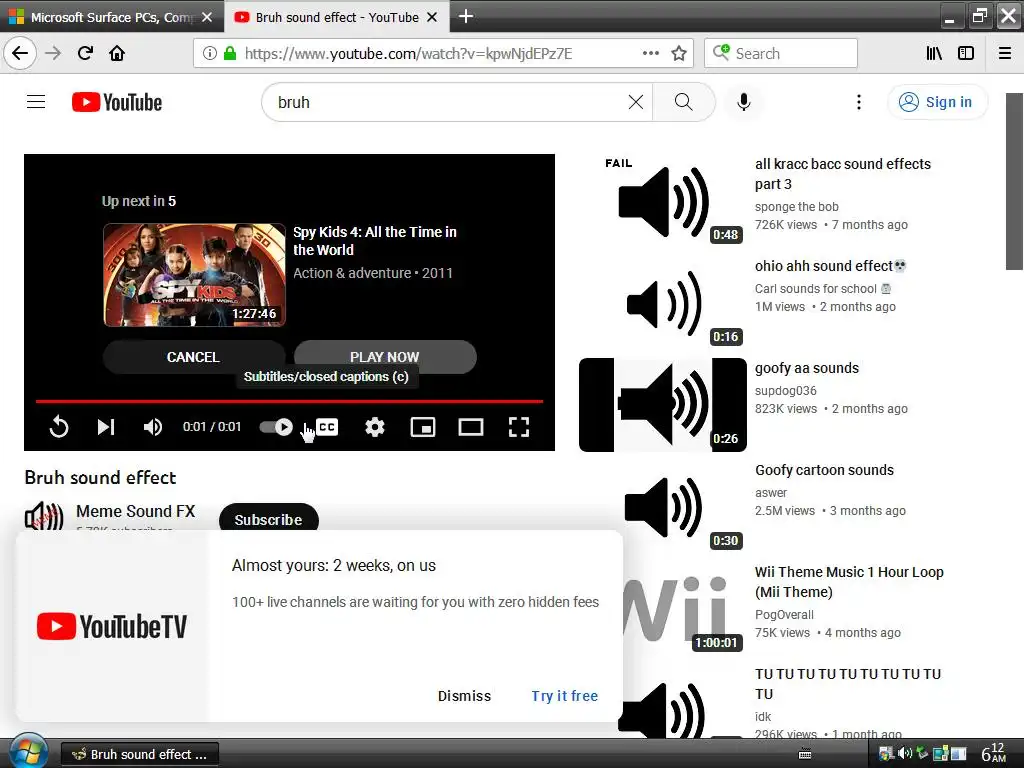1024x768 pixels.
Task: Clear the YouTube search text
Action: [x=635, y=102]
